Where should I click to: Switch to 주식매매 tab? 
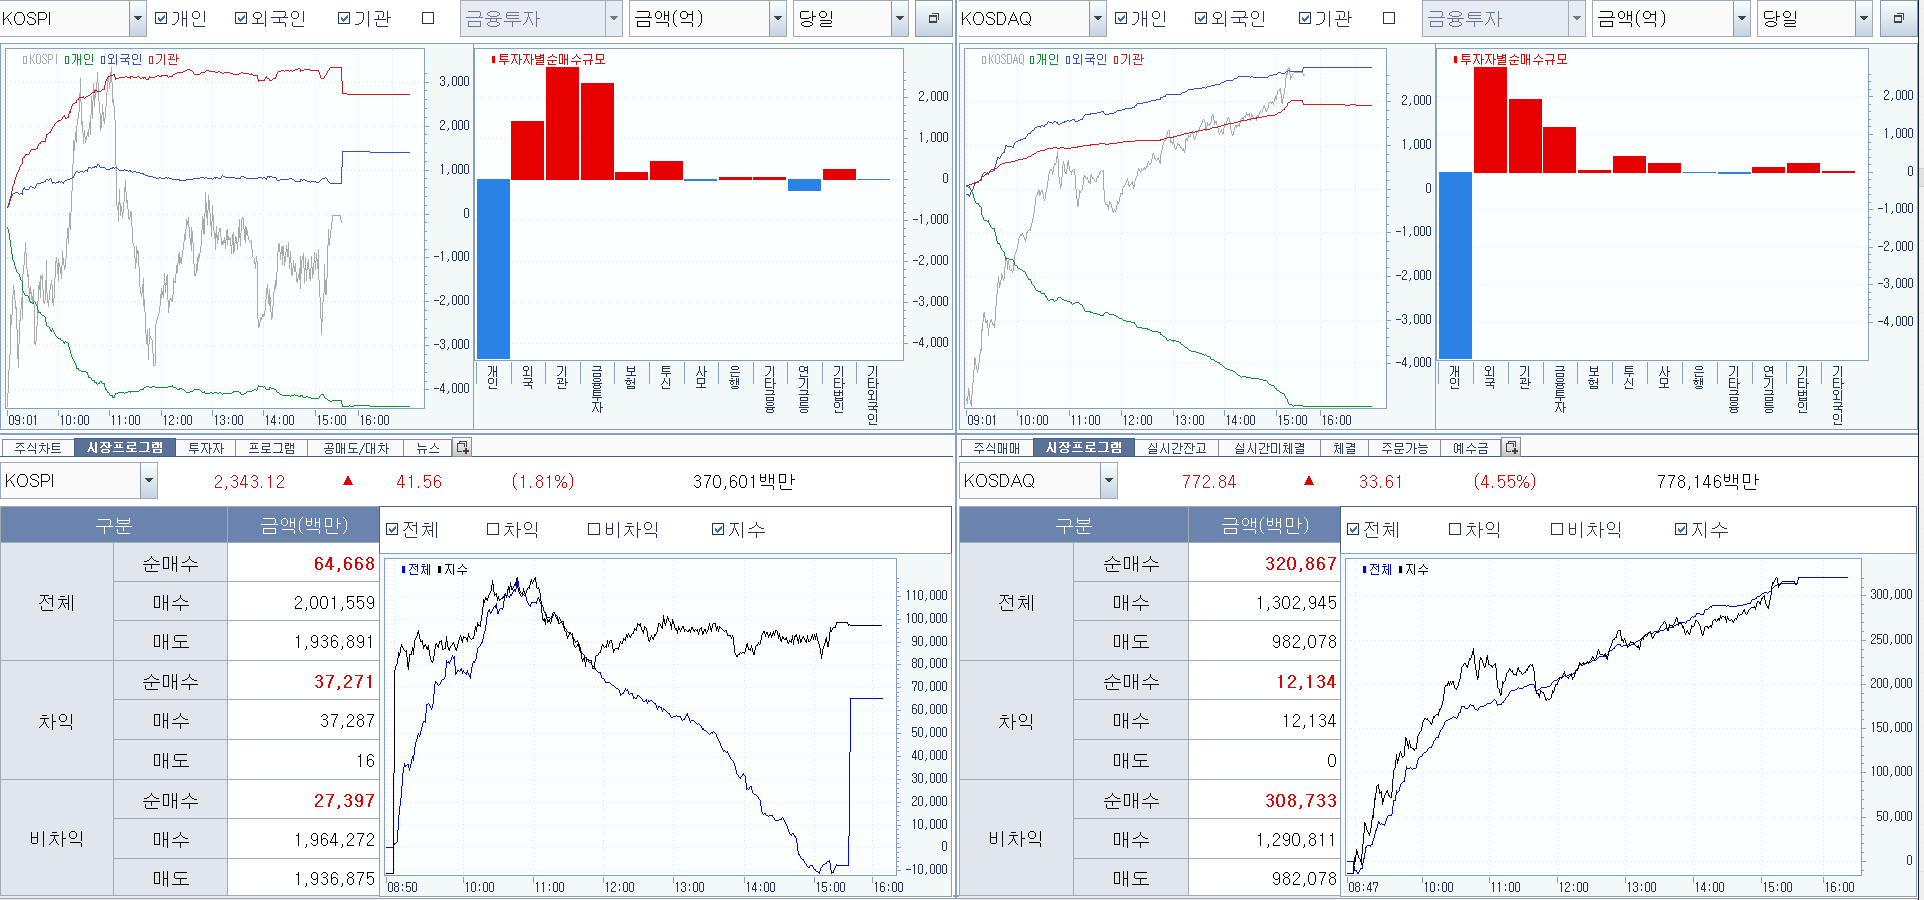point(997,448)
